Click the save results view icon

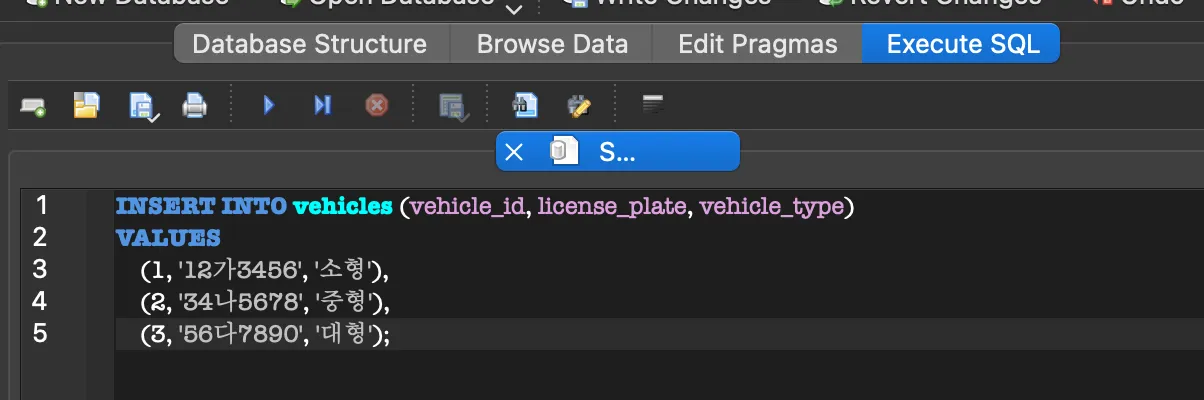coord(453,105)
